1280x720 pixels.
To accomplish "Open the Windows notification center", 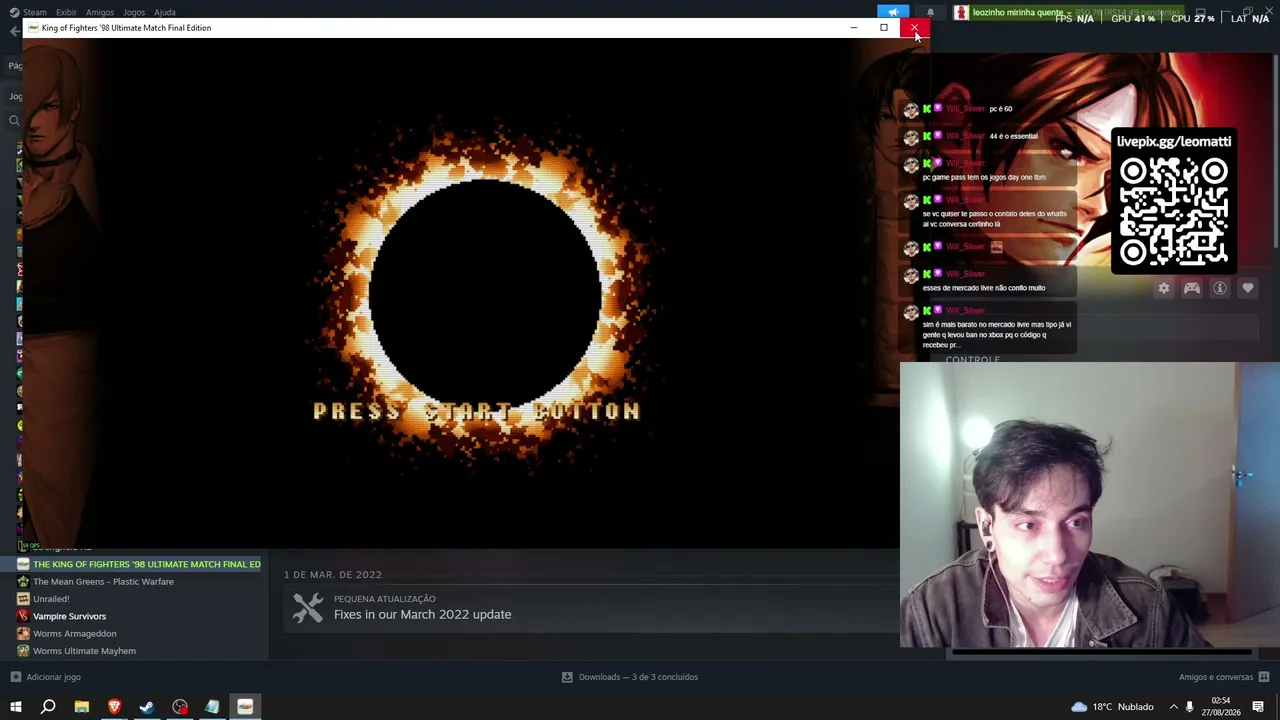I will [x=1258, y=707].
